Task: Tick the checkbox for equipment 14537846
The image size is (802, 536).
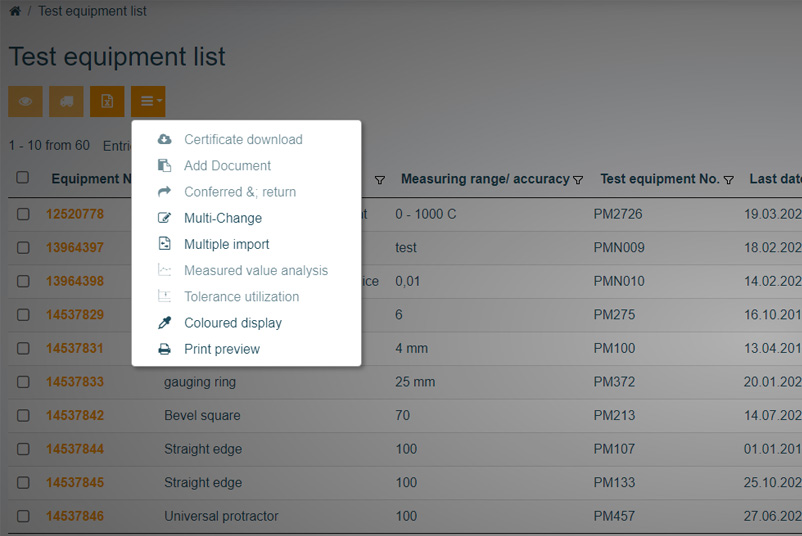Action: (23, 516)
